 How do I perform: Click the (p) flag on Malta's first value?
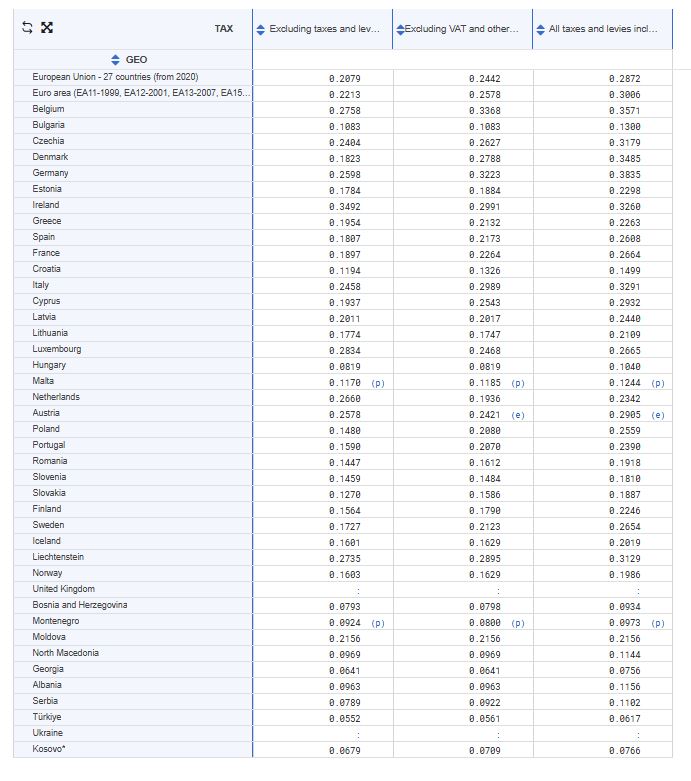click(377, 383)
